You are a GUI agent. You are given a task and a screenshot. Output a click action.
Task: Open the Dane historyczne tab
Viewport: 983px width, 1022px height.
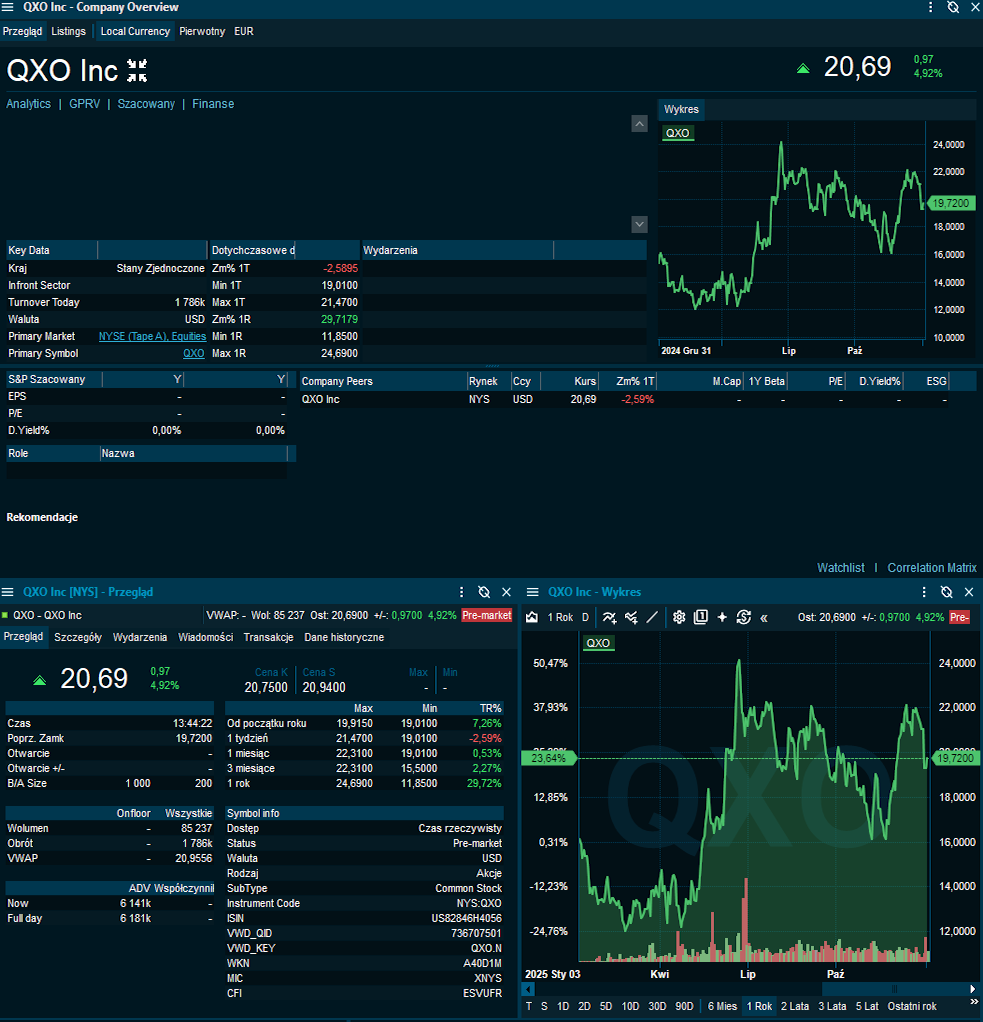pyautogui.click(x=343, y=637)
